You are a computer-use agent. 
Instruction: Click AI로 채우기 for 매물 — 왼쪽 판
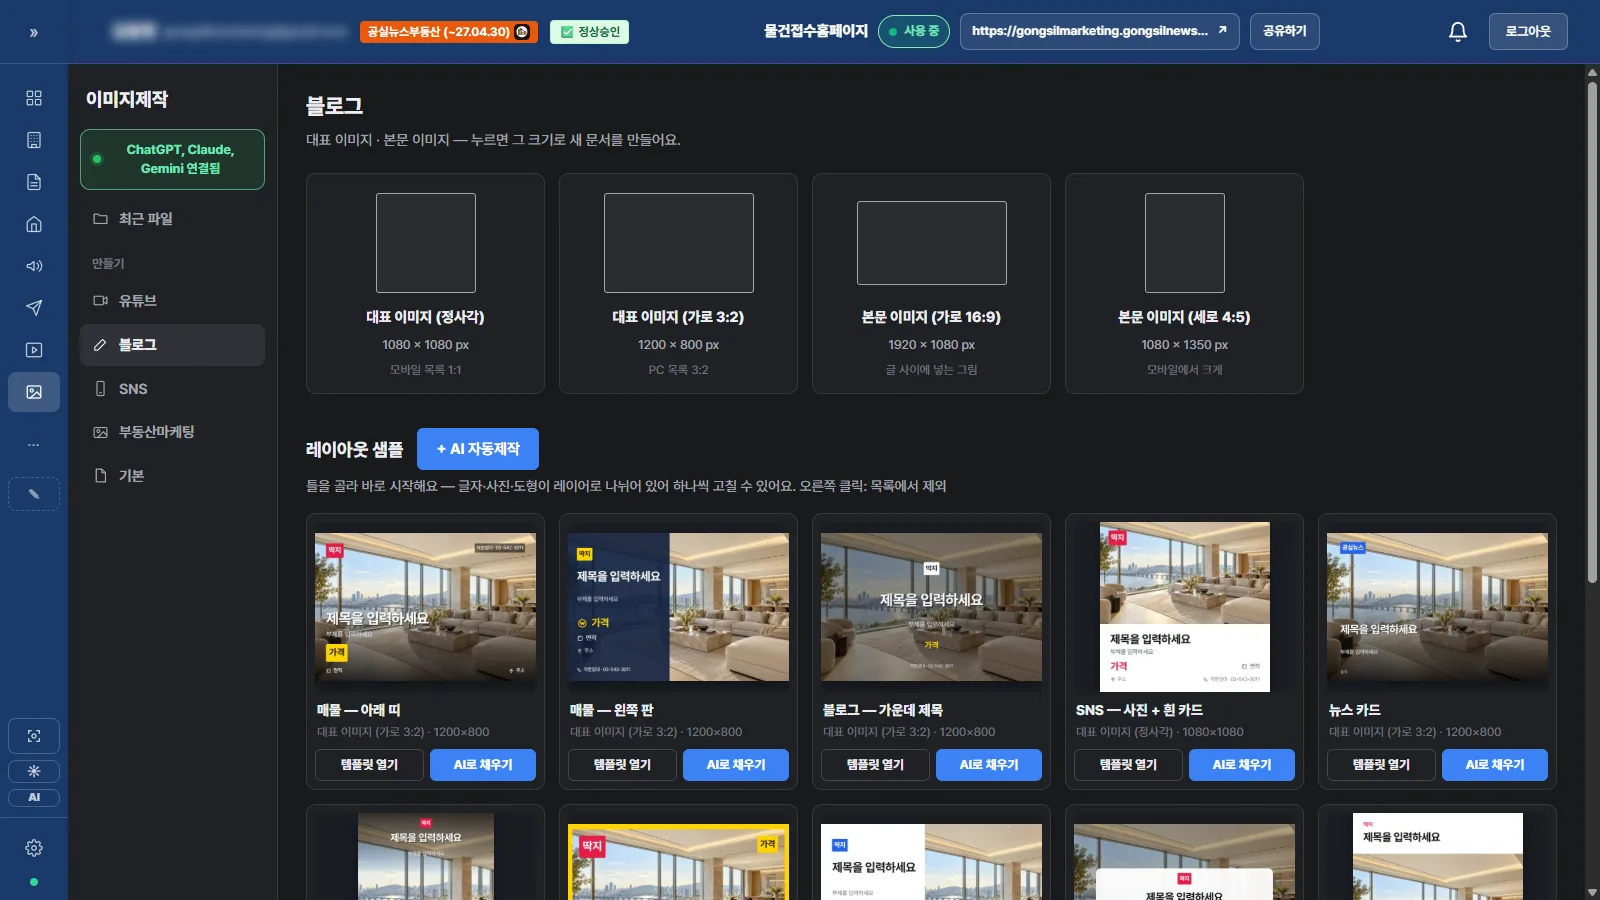(736, 765)
